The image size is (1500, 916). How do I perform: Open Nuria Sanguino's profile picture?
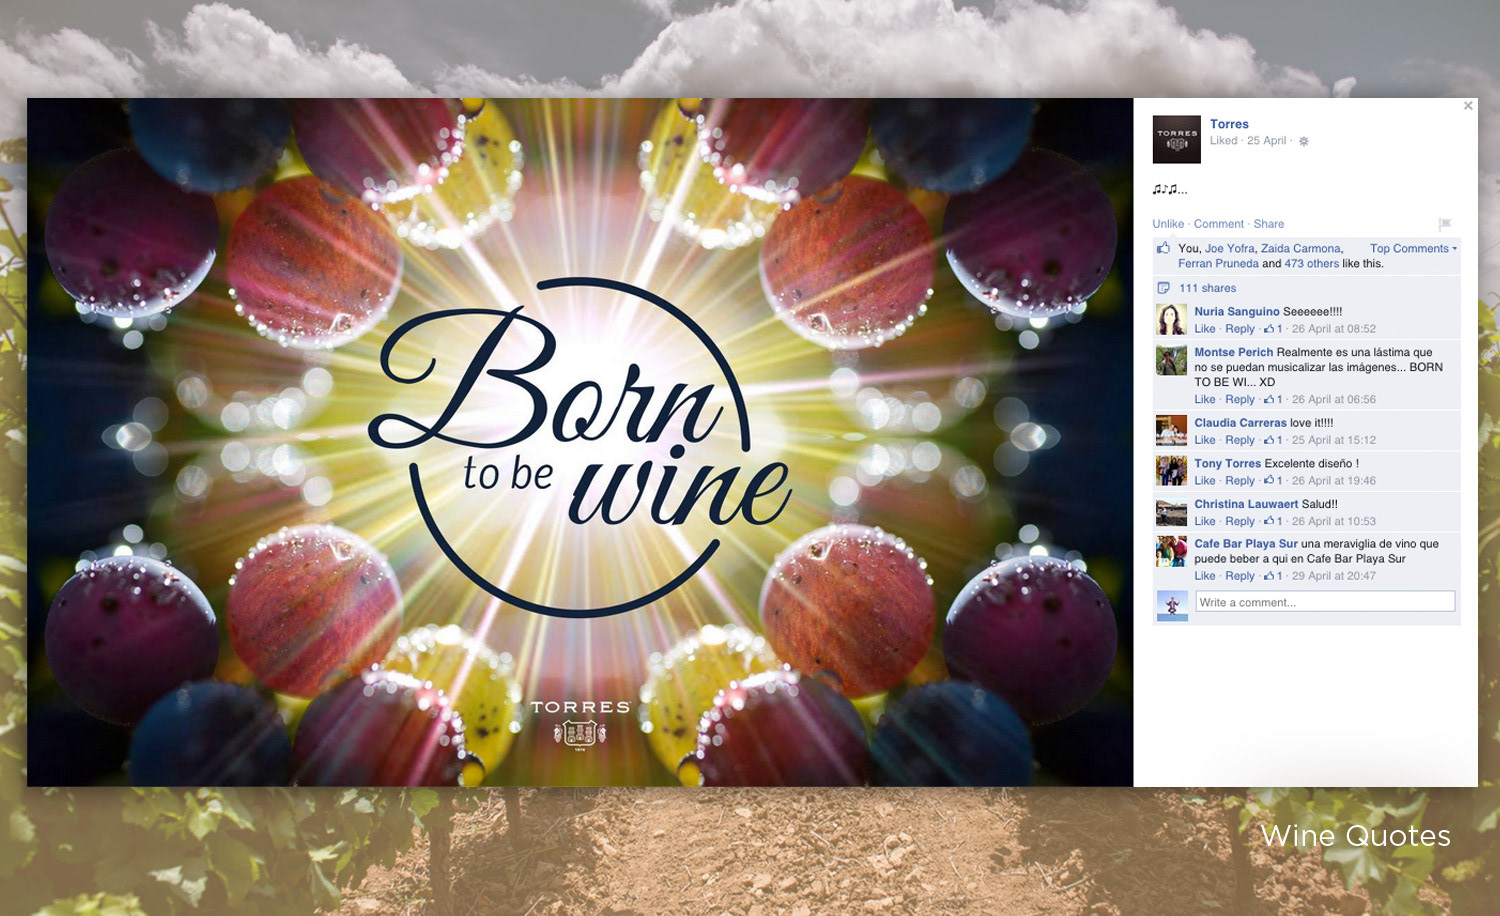pos(1172,319)
